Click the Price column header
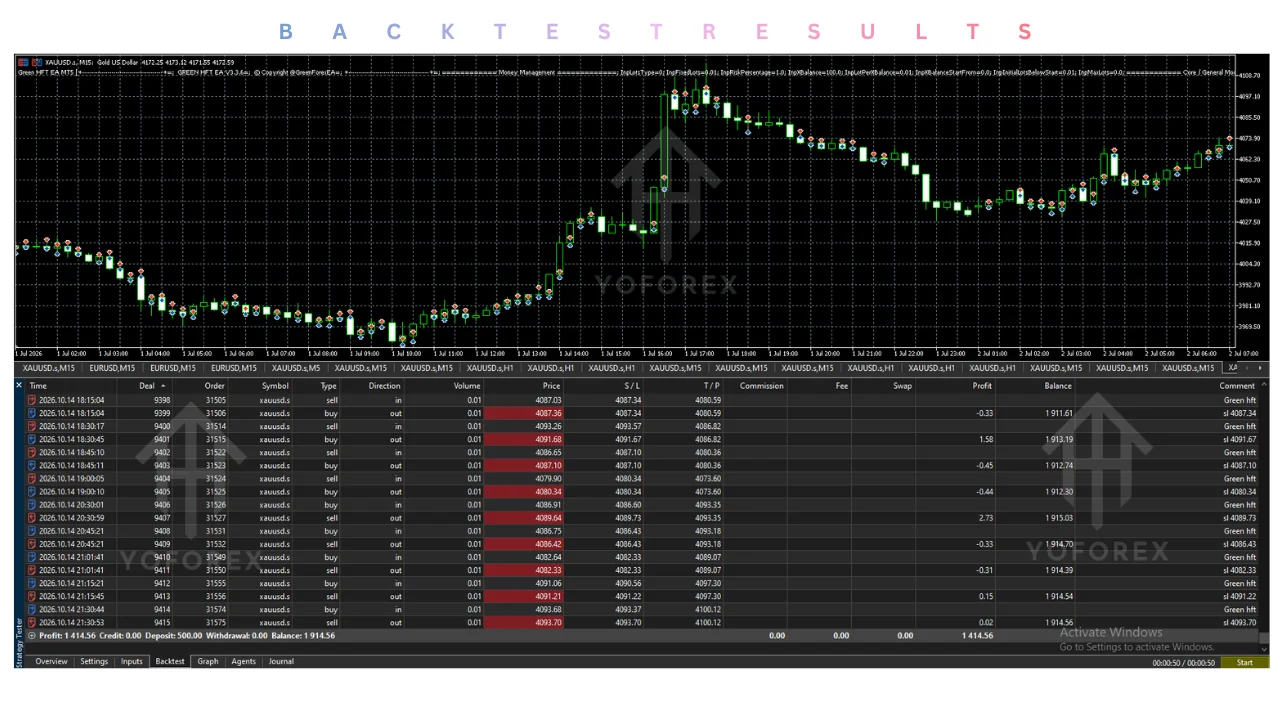 (x=551, y=385)
